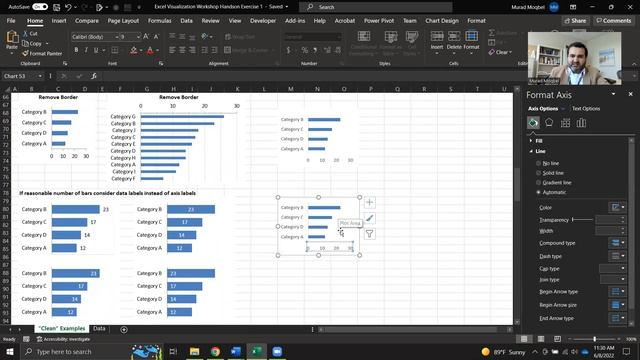Apply Underline formatting
The image size is (640, 360).
coord(96,50)
